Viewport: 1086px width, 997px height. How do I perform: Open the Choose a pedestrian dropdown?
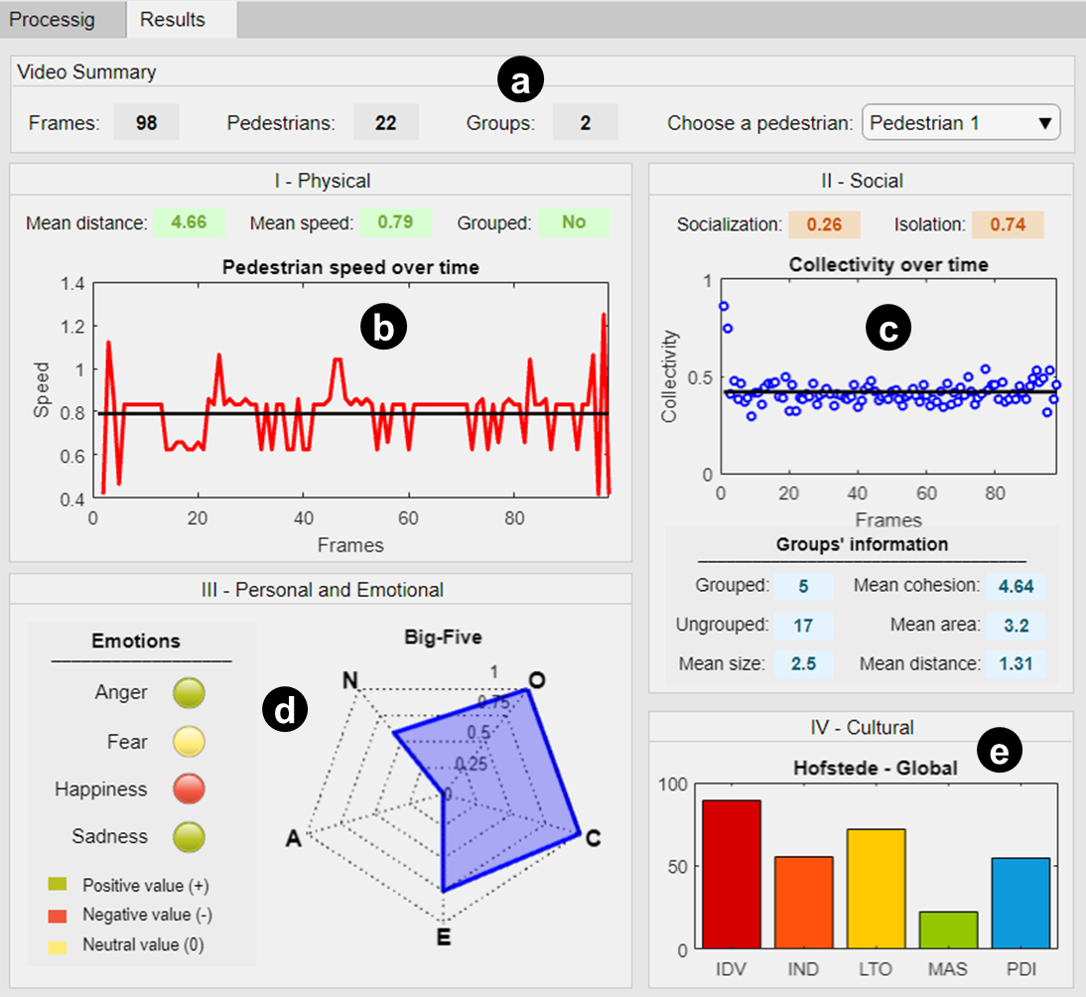click(961, 123)
